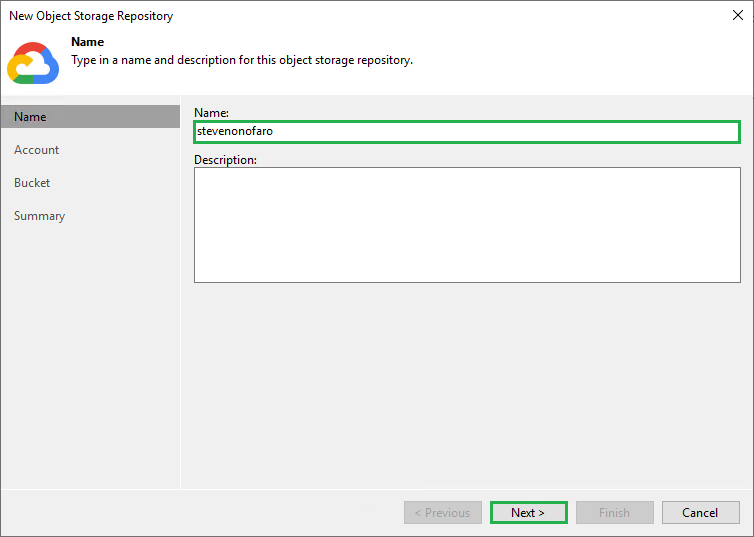Close the New Object Storage Repository dialog
This screenshot has height=537, width=754.
point(735,15)
